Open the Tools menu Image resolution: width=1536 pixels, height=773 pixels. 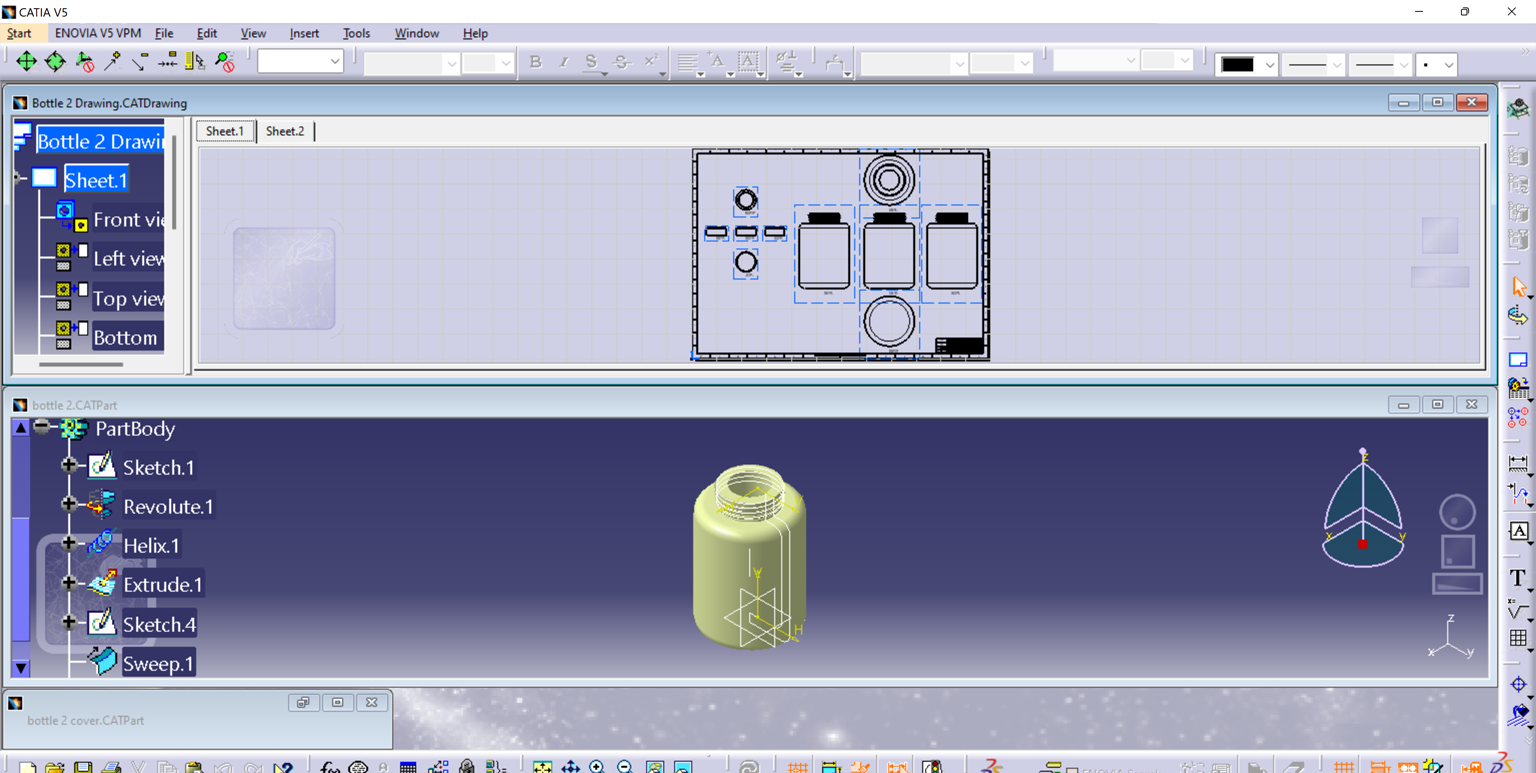(356, 33)
